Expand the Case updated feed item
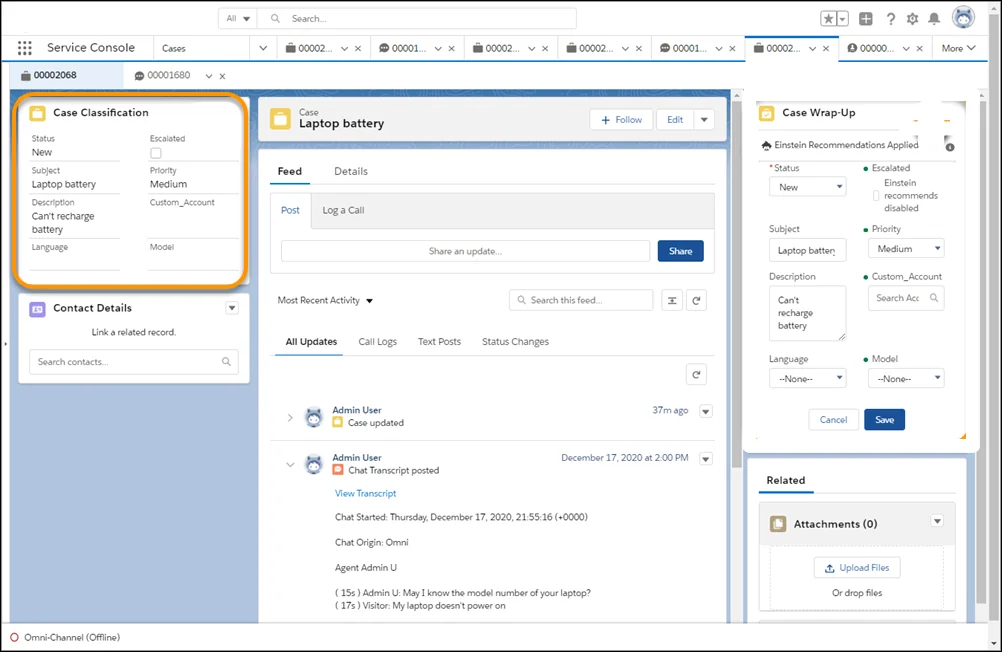The width and height of the screenshot is (1002, 652). 289,417
